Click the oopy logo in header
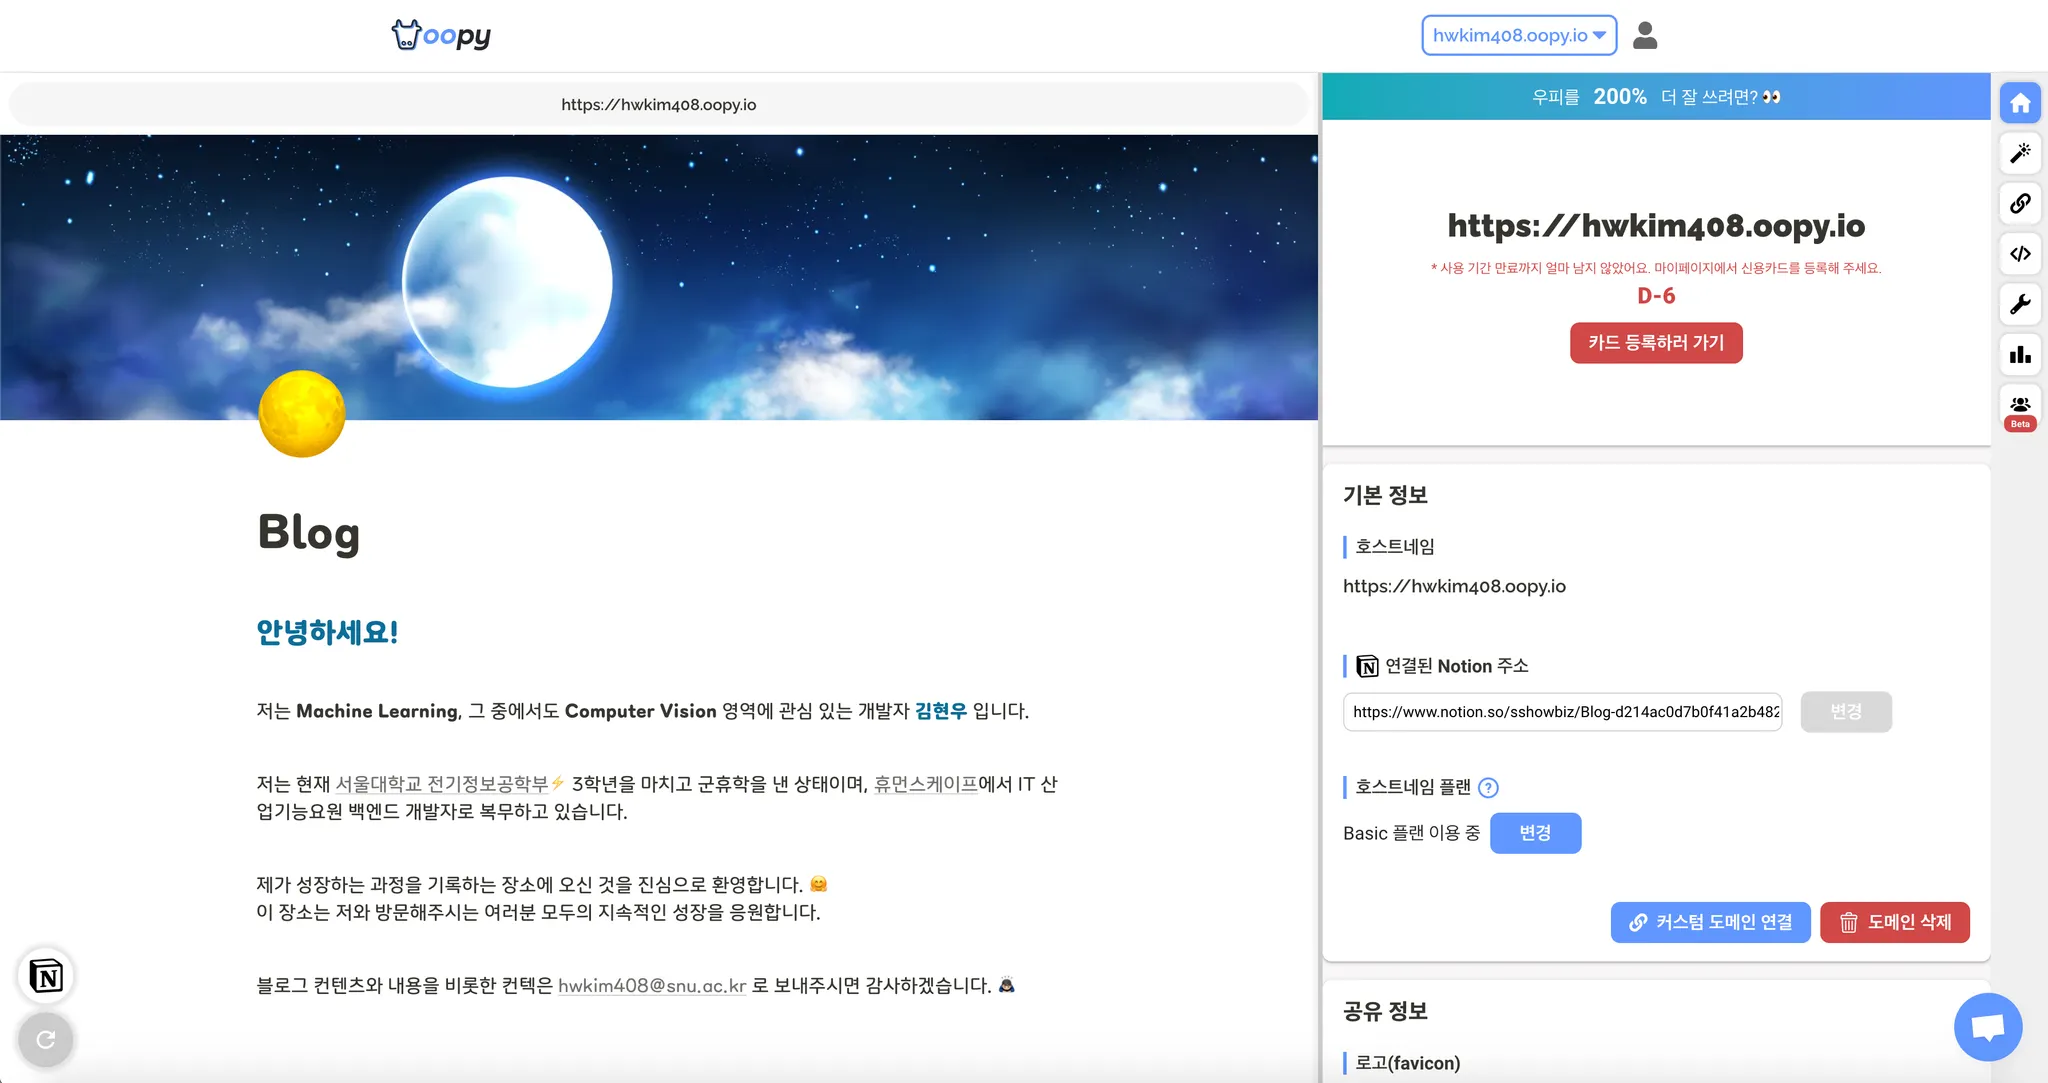This screenshot has height=1083, width=2048. [441, 36]
